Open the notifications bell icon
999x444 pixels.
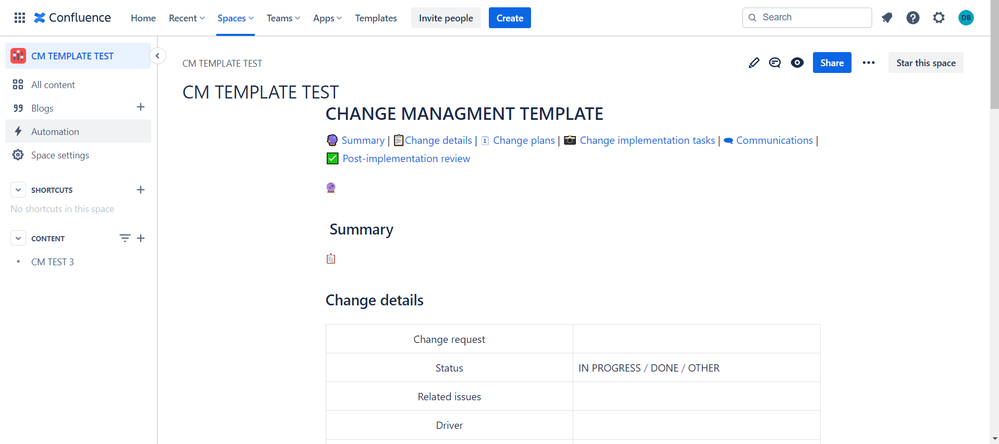click(x=887, y=18)
